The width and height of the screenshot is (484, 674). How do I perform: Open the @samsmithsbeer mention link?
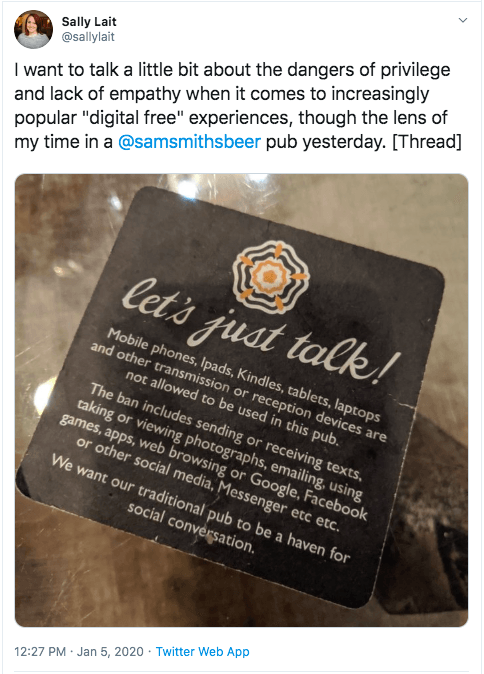click(190, 142)
